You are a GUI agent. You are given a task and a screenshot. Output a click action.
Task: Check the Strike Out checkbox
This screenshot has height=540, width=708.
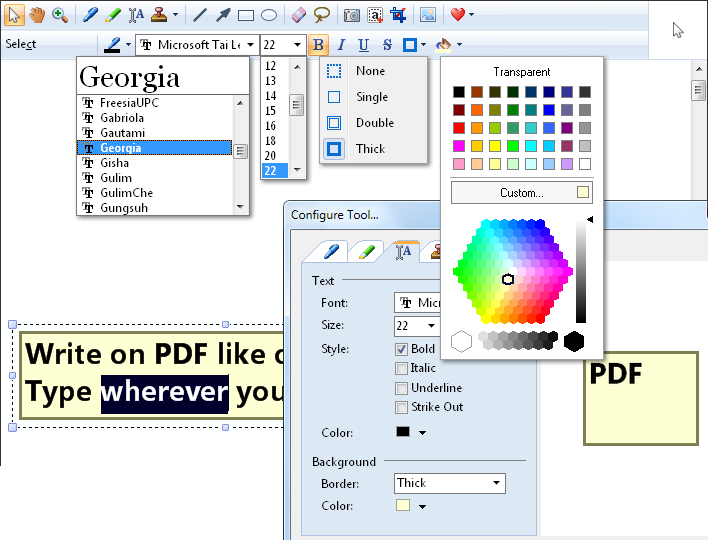402,407
